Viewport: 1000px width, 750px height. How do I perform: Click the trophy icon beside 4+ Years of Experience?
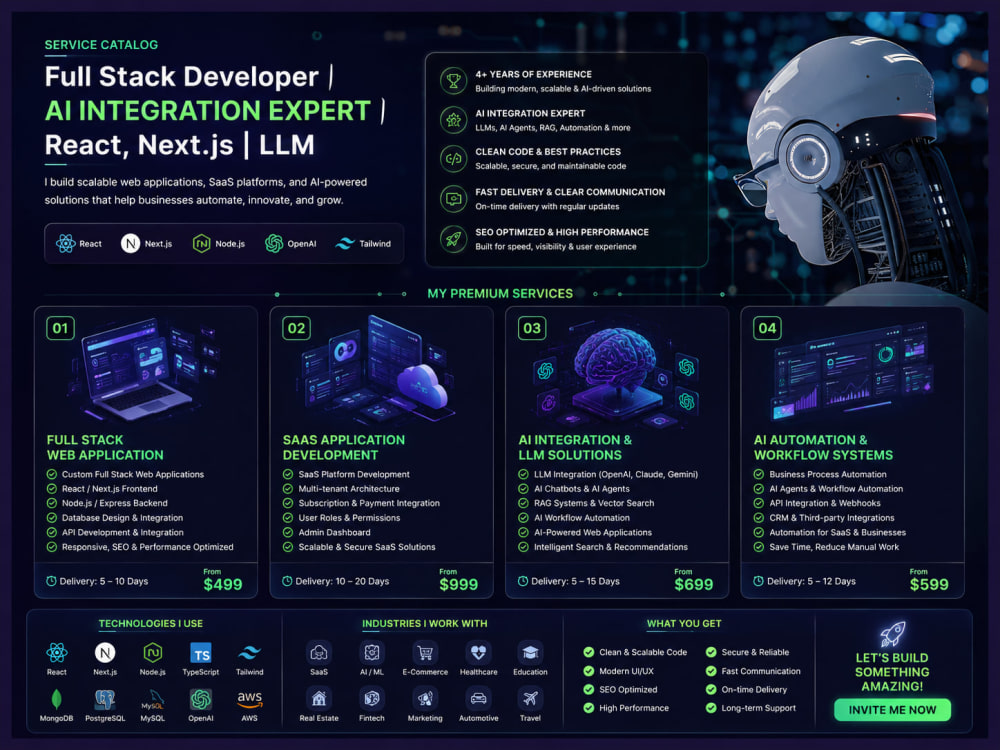pos(453,81)
